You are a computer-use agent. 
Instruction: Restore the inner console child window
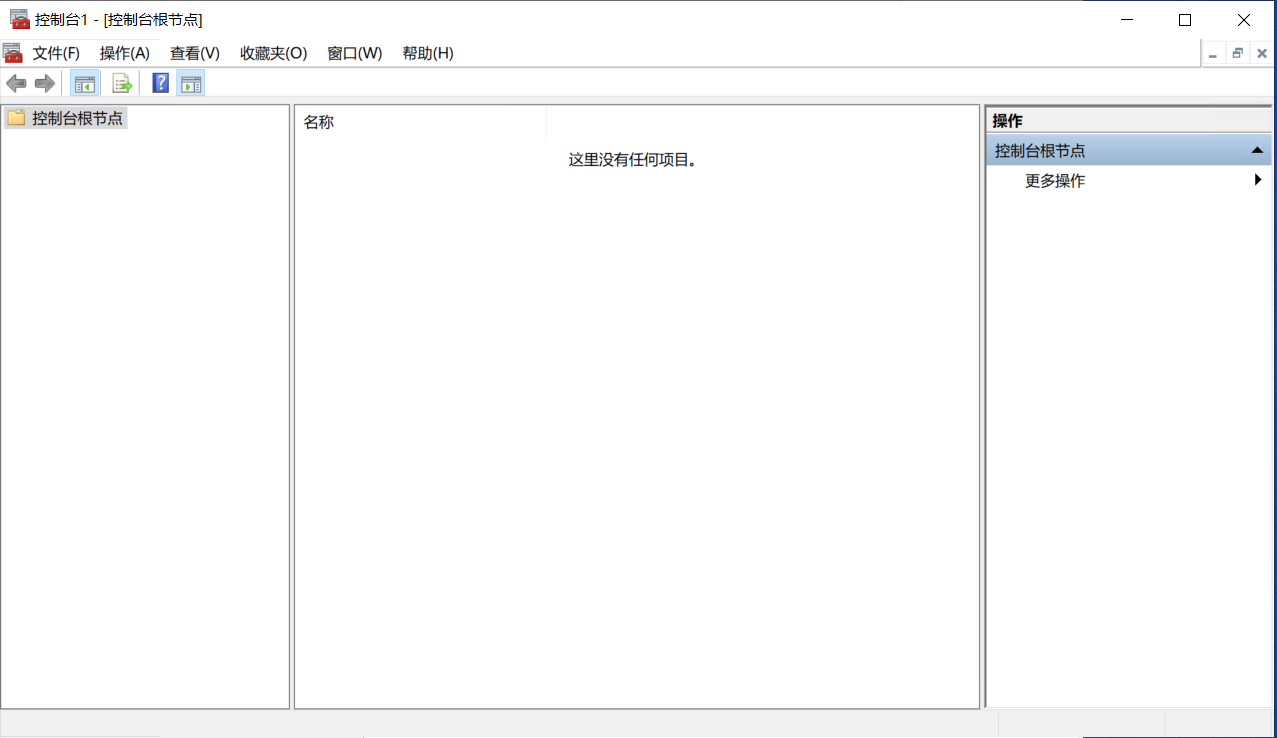(1238, 54)
